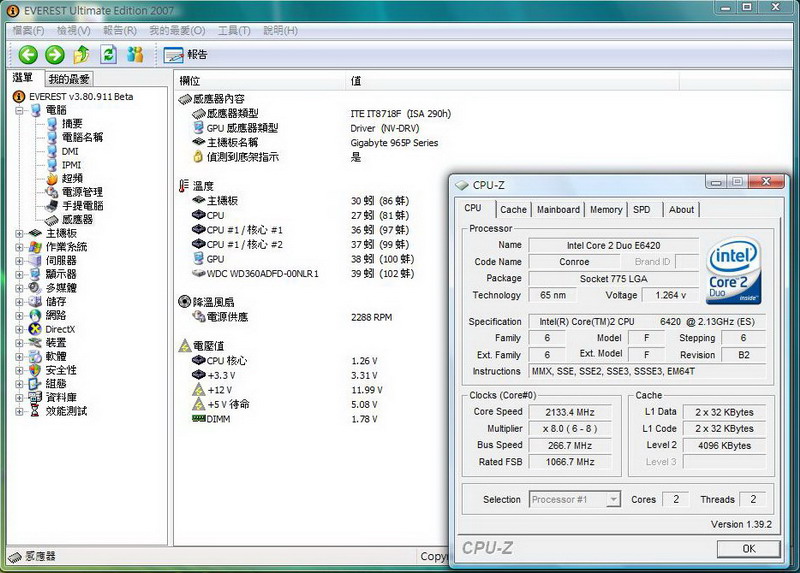Expand the 儲存 tree node

tap(19, 302)
